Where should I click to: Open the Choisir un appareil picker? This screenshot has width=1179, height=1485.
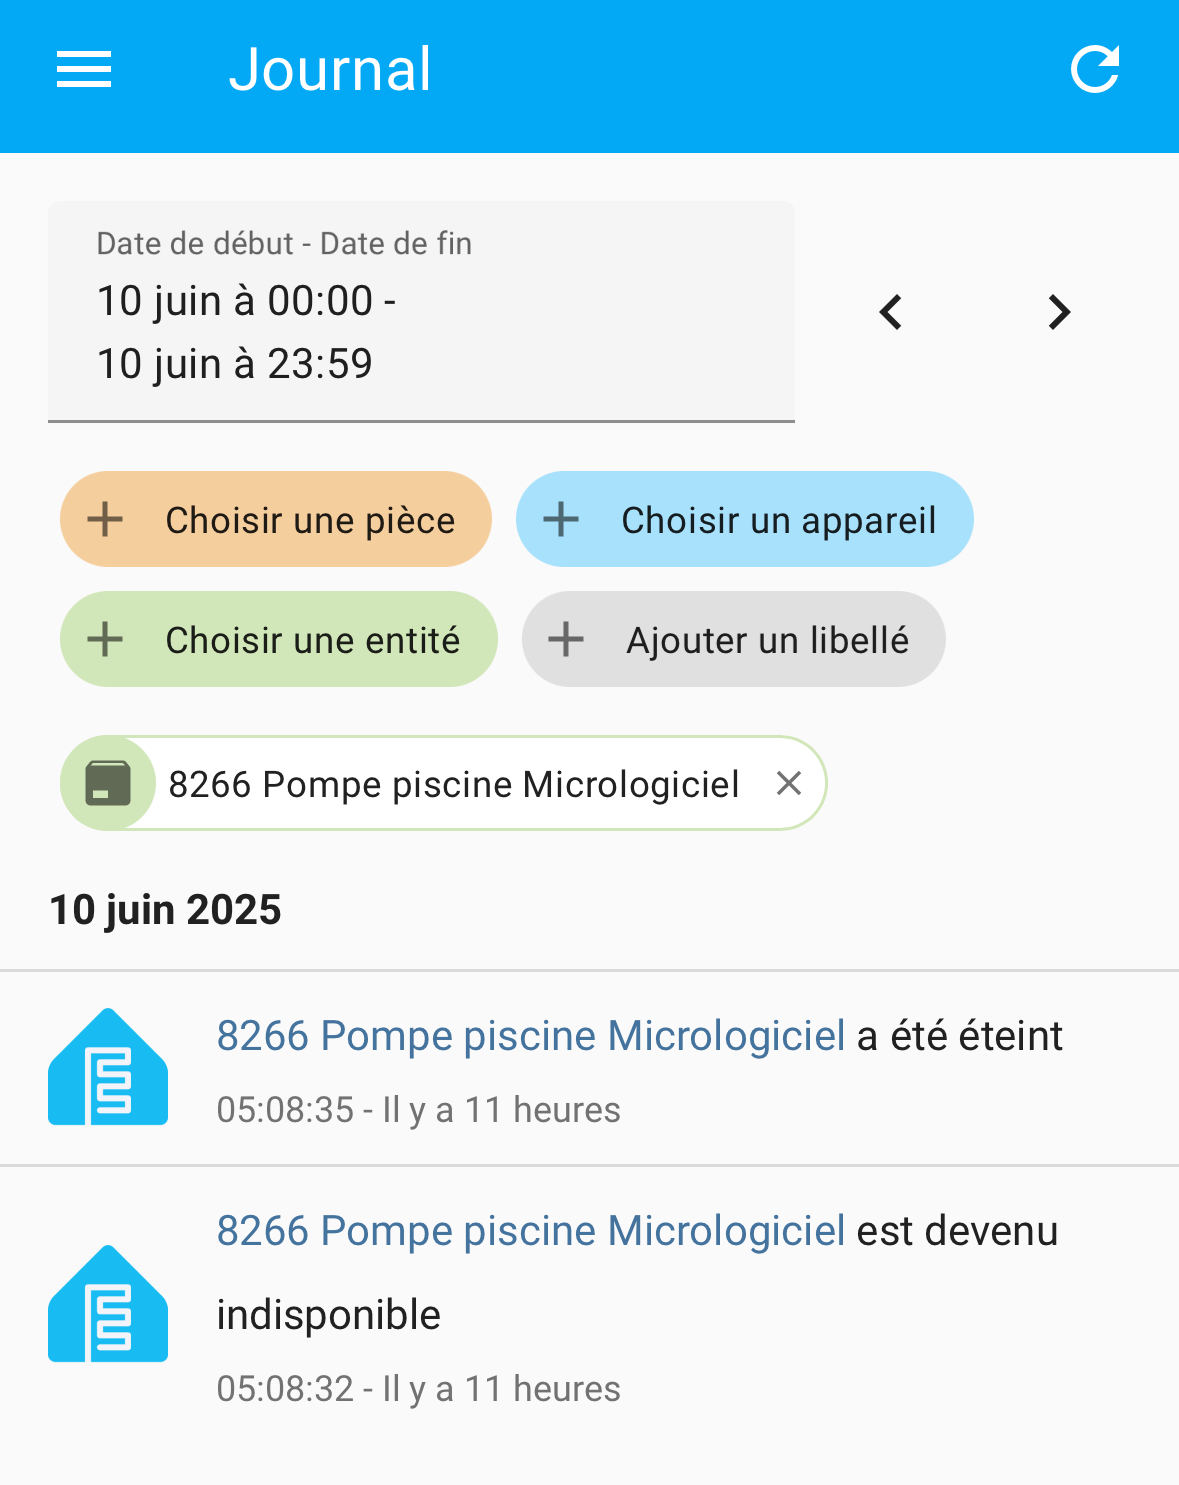pos(745,519)
